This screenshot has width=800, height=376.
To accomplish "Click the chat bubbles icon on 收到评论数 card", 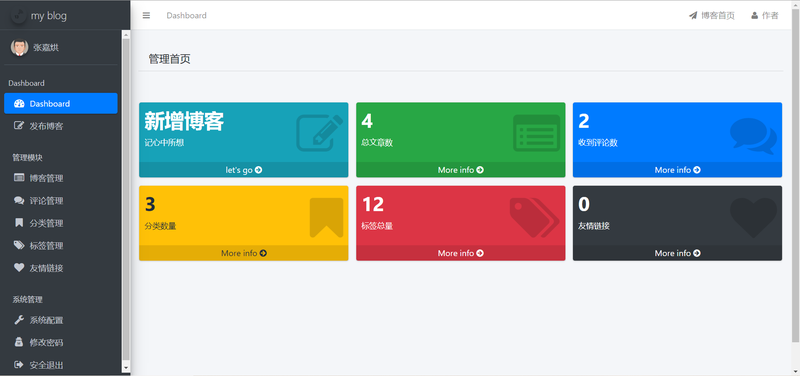I will [x=754, y=136].
